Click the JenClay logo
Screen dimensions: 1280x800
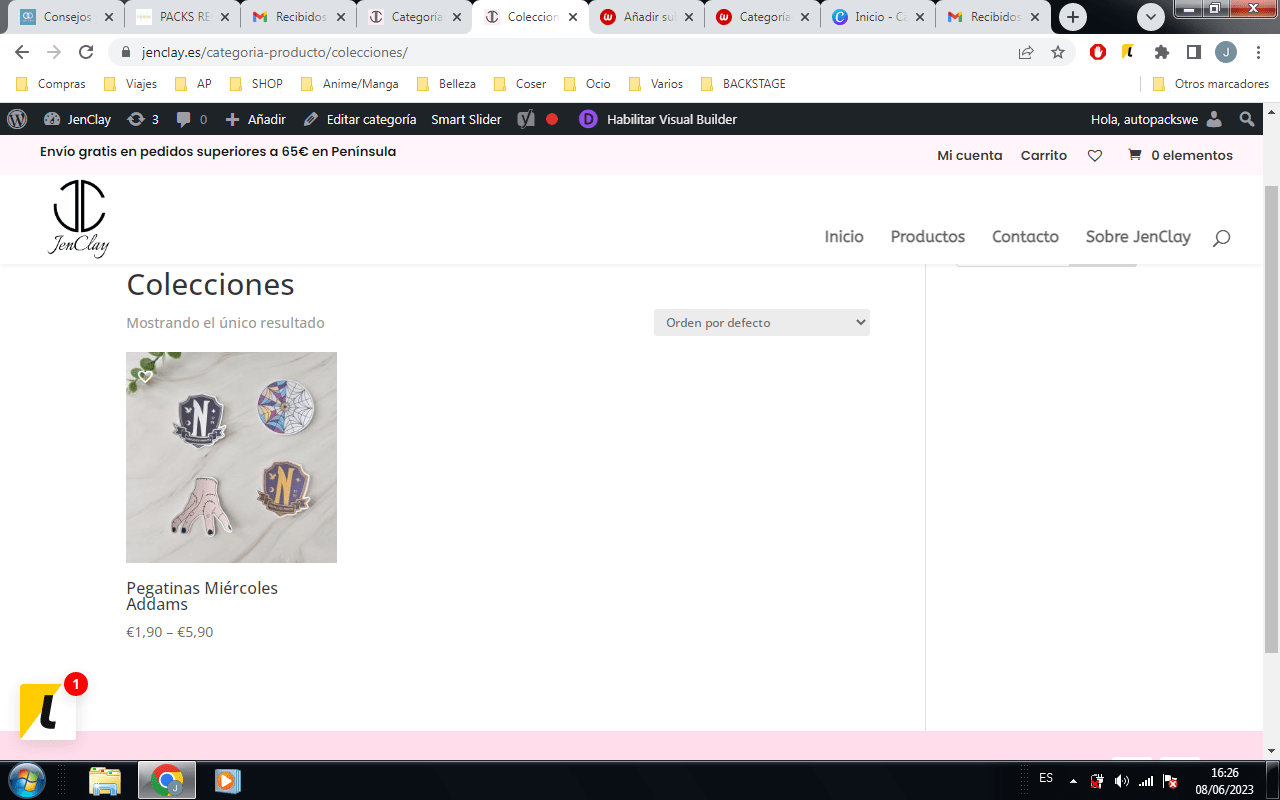(79, 219)
